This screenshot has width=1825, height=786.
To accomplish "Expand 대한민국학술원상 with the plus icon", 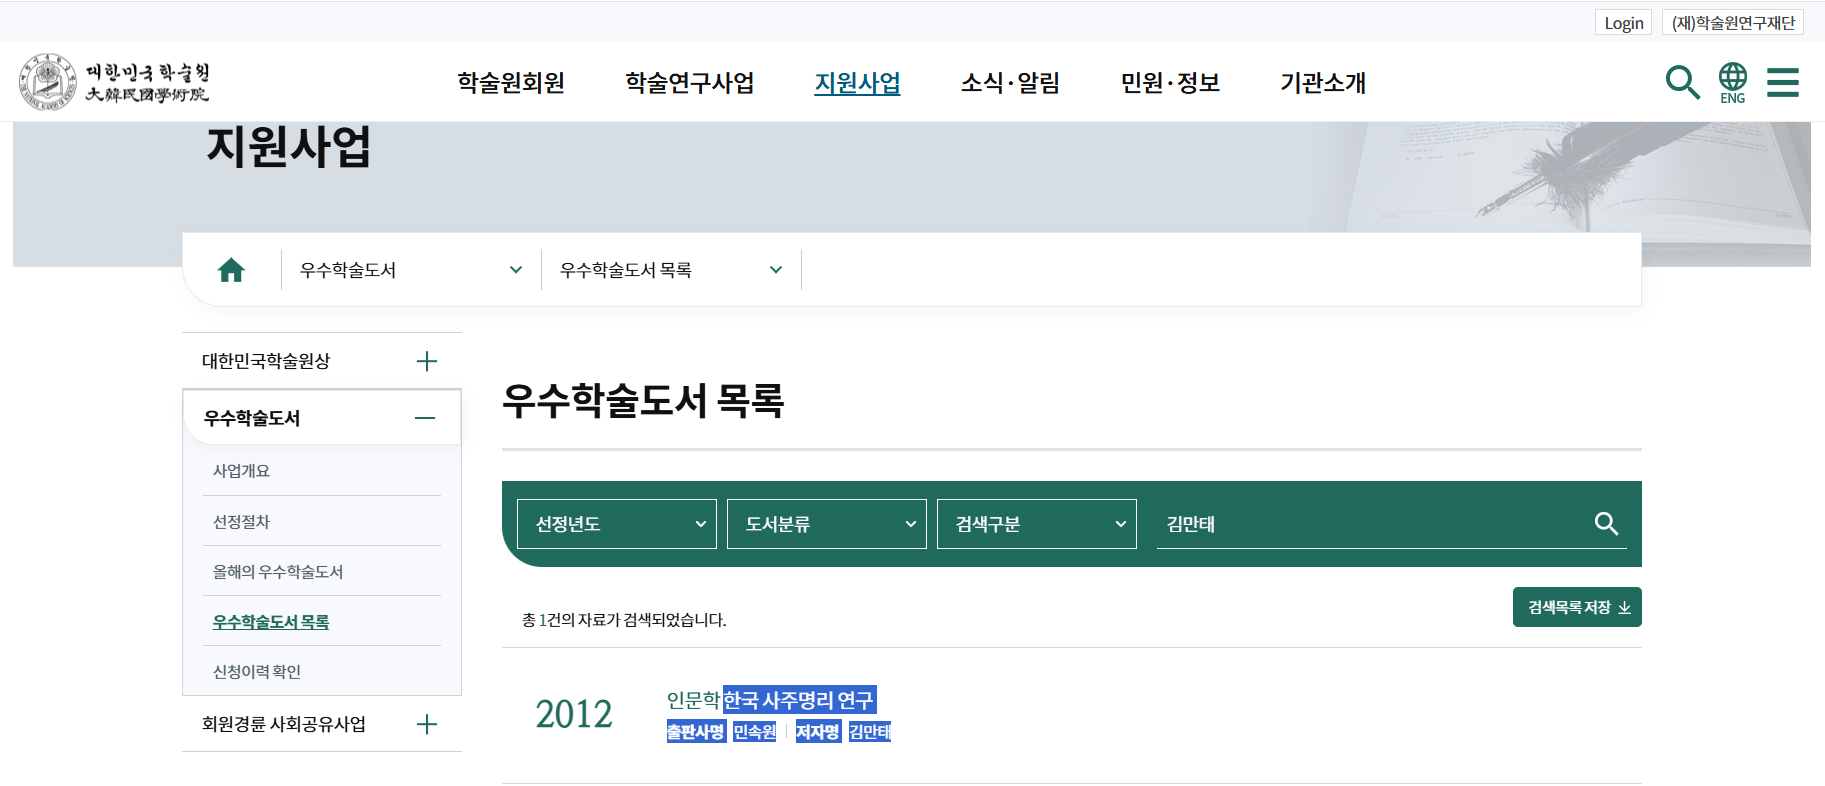I will pyautogui.click(x=427, y=361).
